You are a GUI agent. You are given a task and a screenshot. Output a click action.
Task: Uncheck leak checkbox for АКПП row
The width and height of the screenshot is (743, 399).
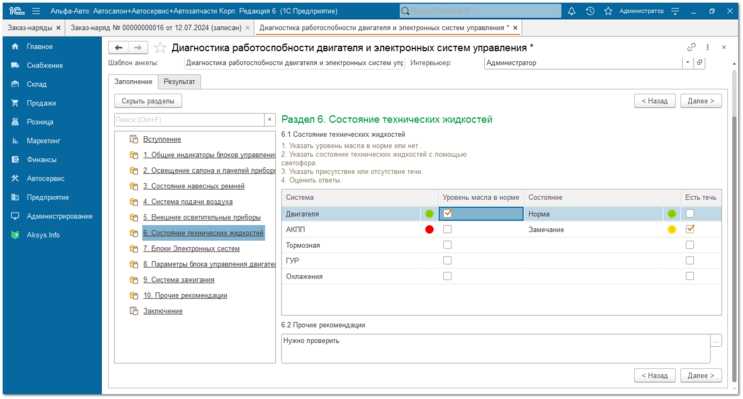(690, 229)
